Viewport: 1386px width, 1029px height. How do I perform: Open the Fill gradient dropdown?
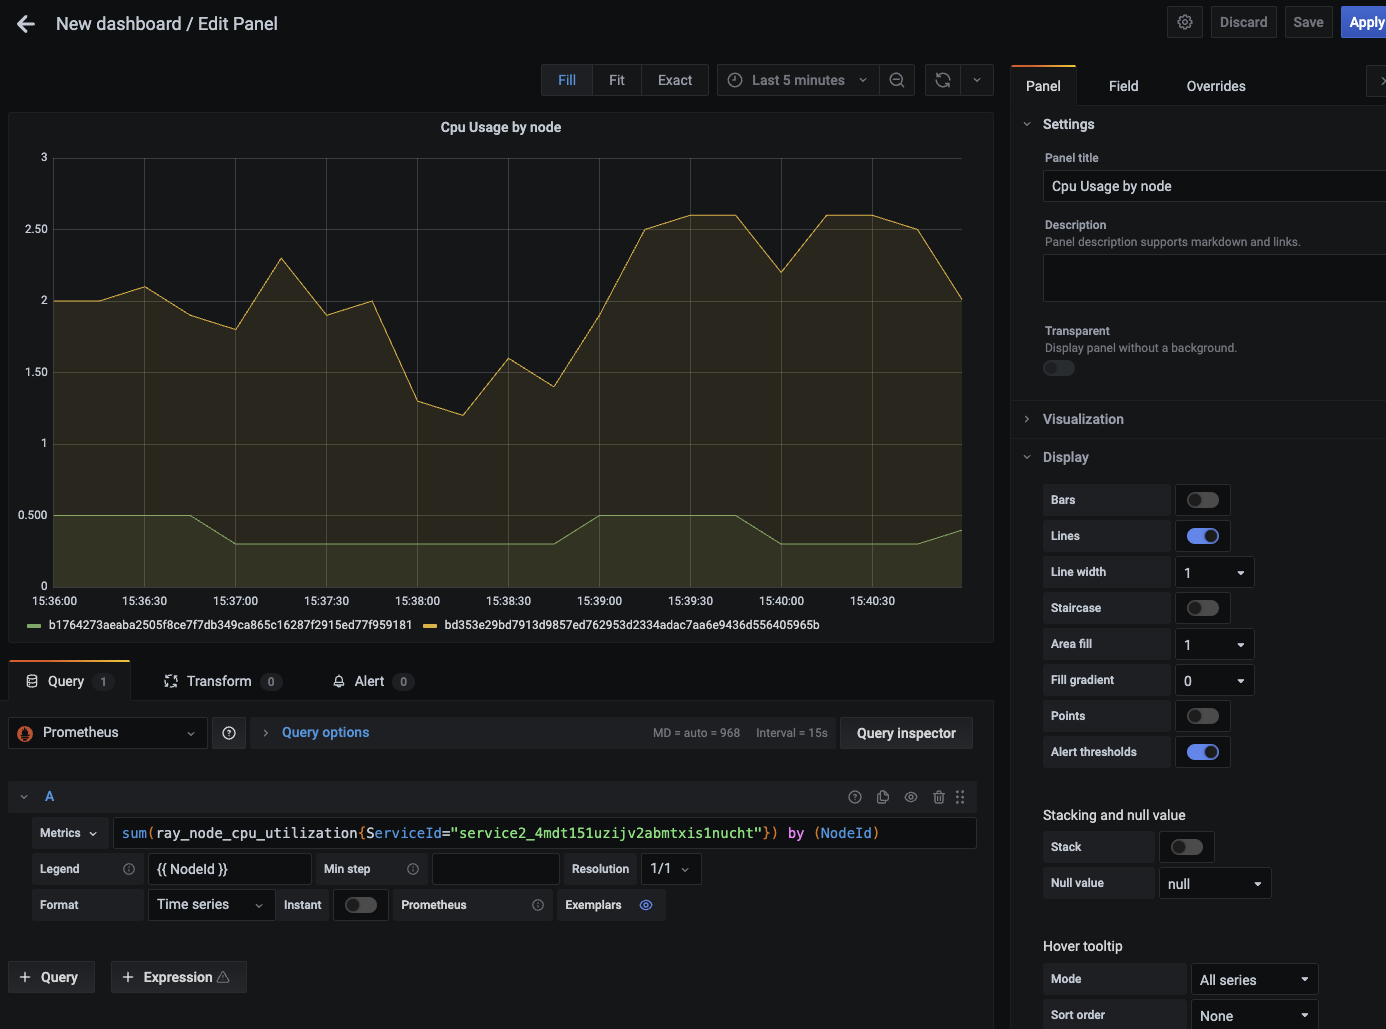tap(1215, 680)
